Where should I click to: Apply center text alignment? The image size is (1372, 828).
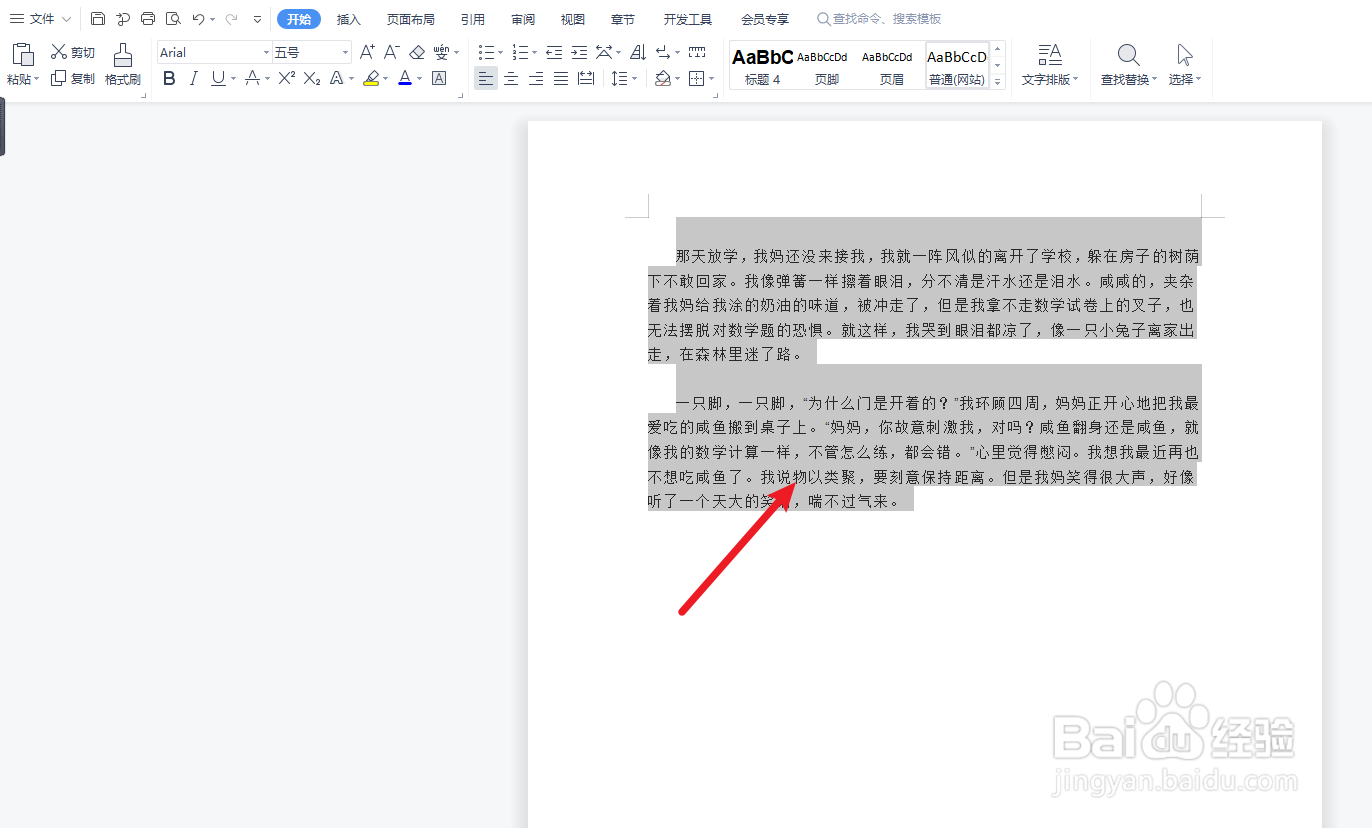coord(510,78)
